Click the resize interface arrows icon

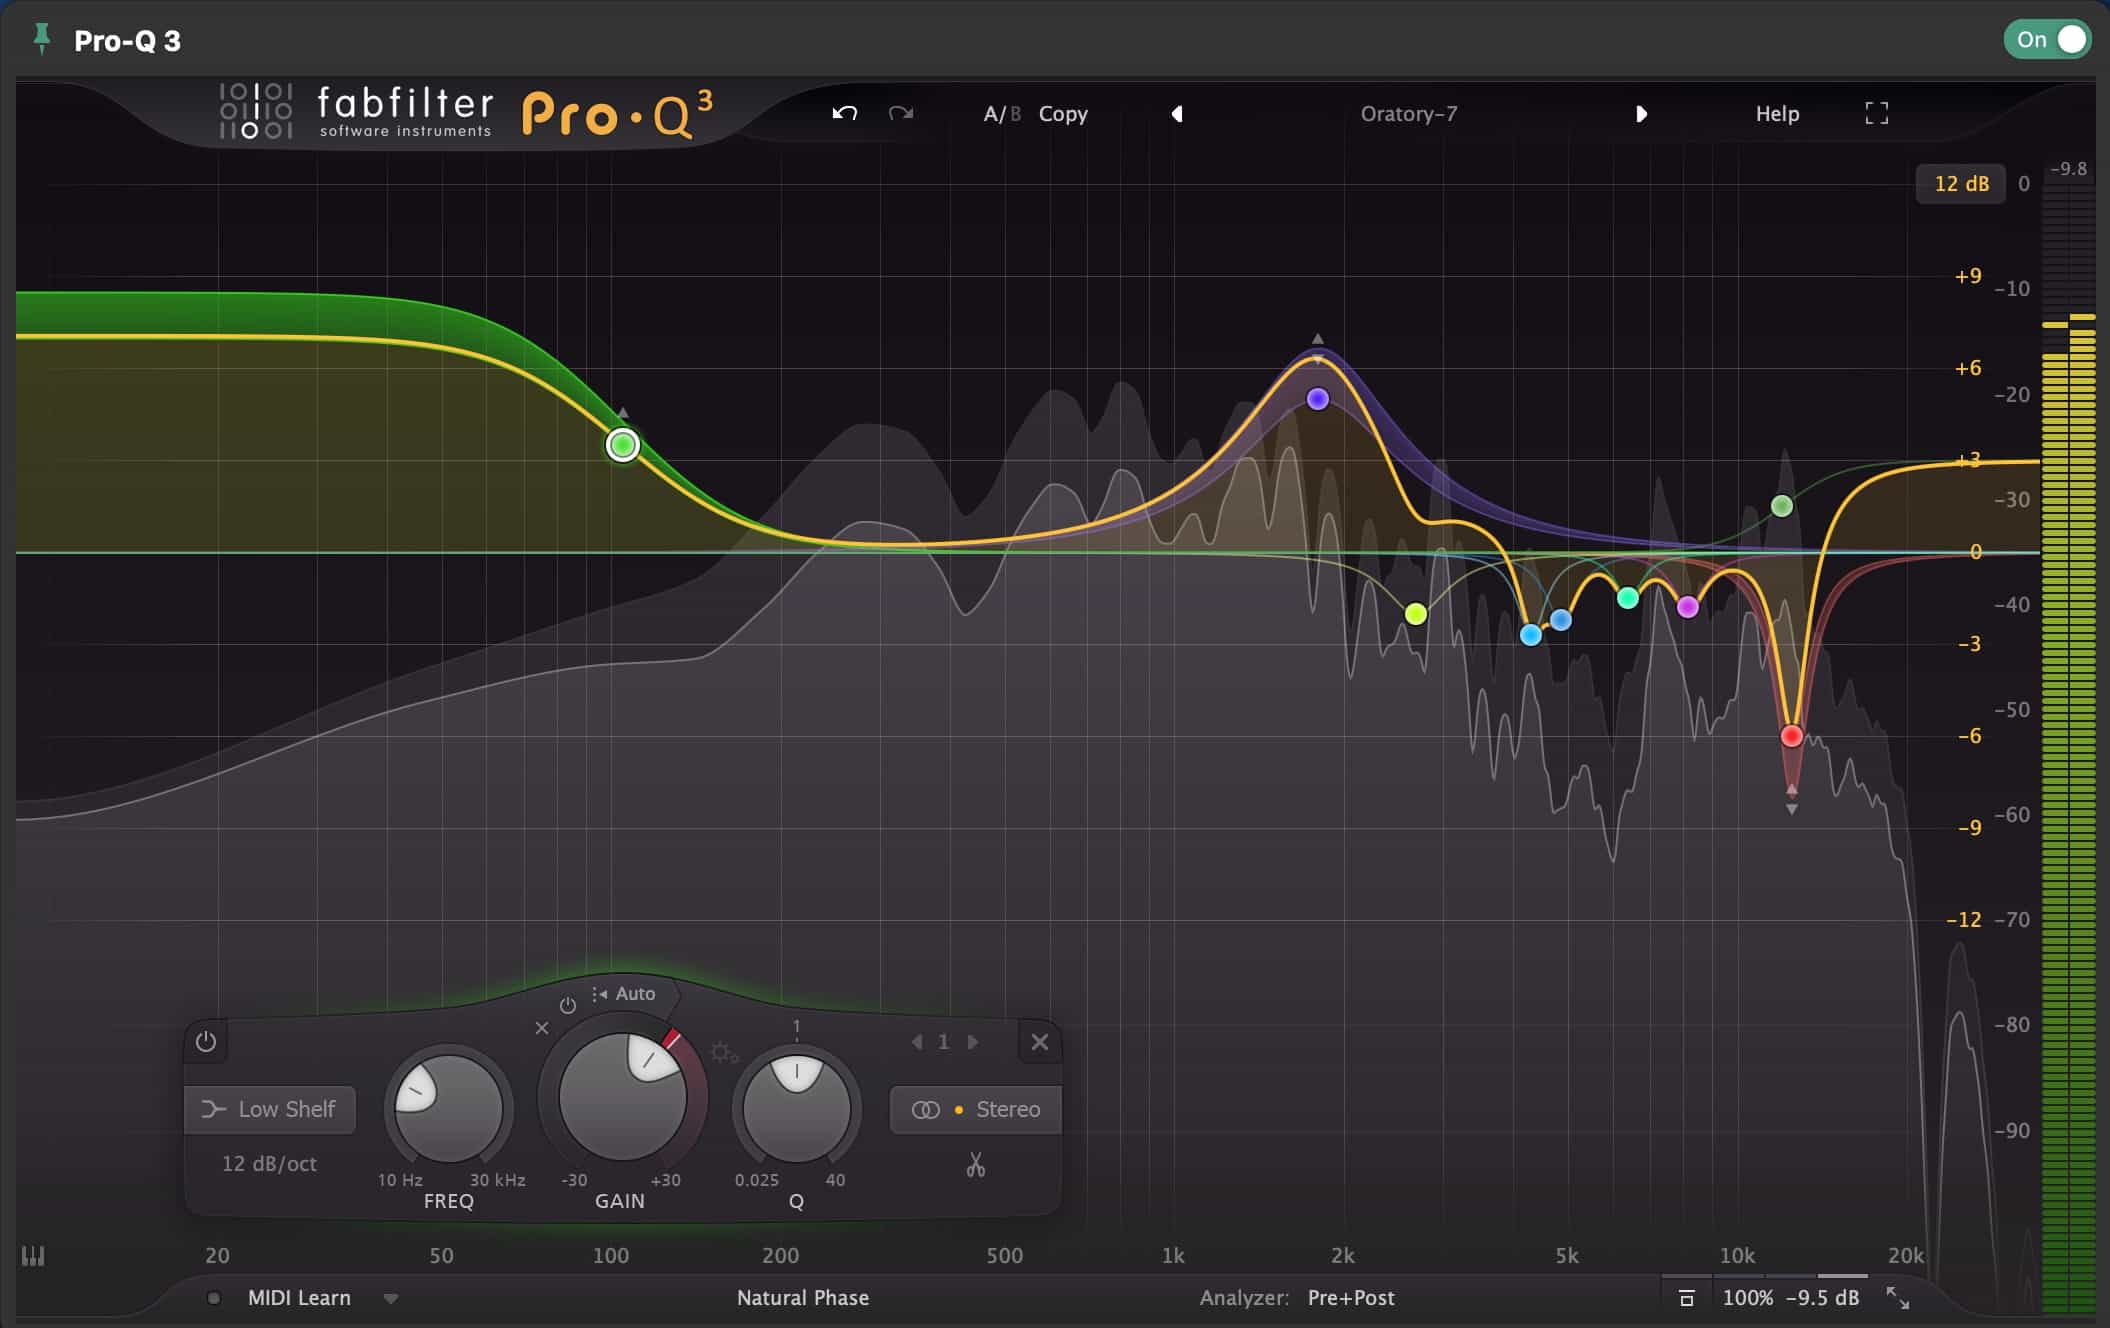click(x=1897, y=1298)
